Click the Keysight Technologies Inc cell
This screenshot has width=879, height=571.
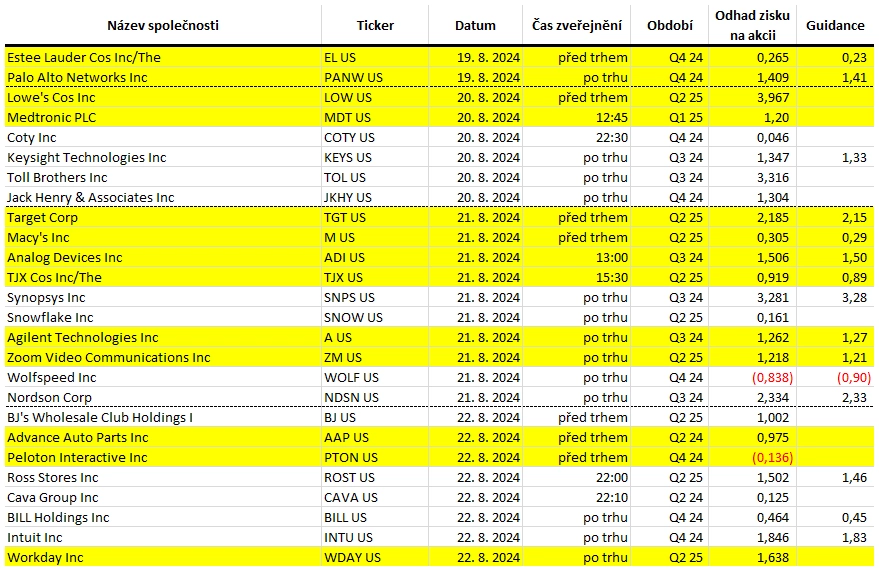pos(163,157)
